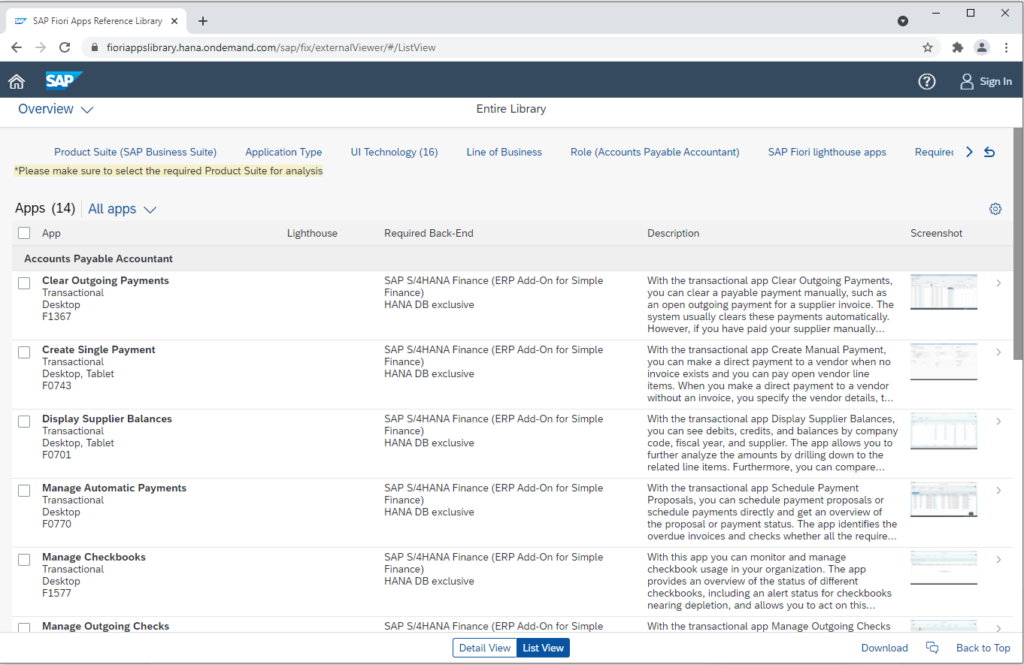Open Manage Checkbooks screenshot thumbnail
The height and width of the screenshot is (665, 1024).
(944, 568)
